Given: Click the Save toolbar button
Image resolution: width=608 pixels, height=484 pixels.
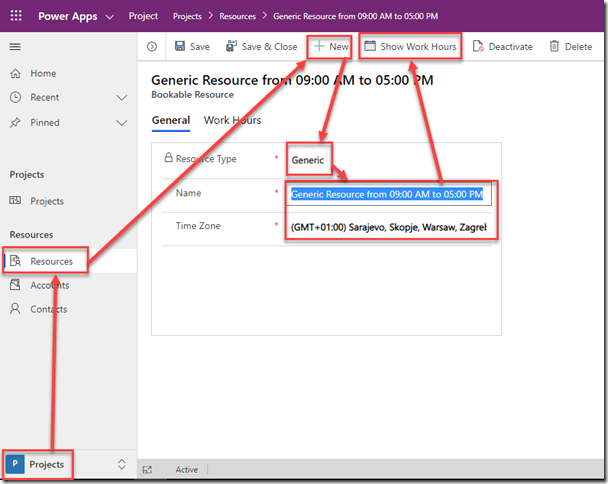Looking at the screenshot, I should coord(192,47).
